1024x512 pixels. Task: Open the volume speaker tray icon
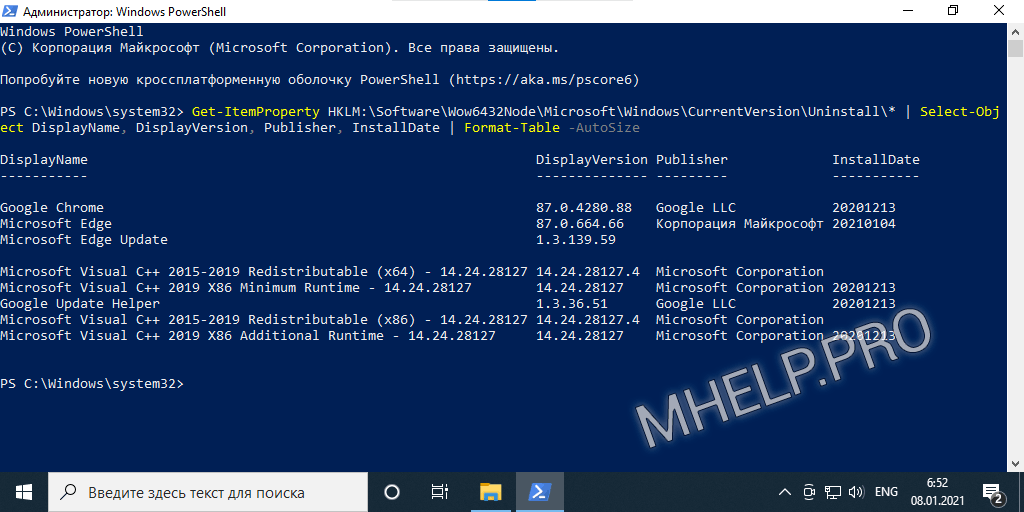click(854, 492)
